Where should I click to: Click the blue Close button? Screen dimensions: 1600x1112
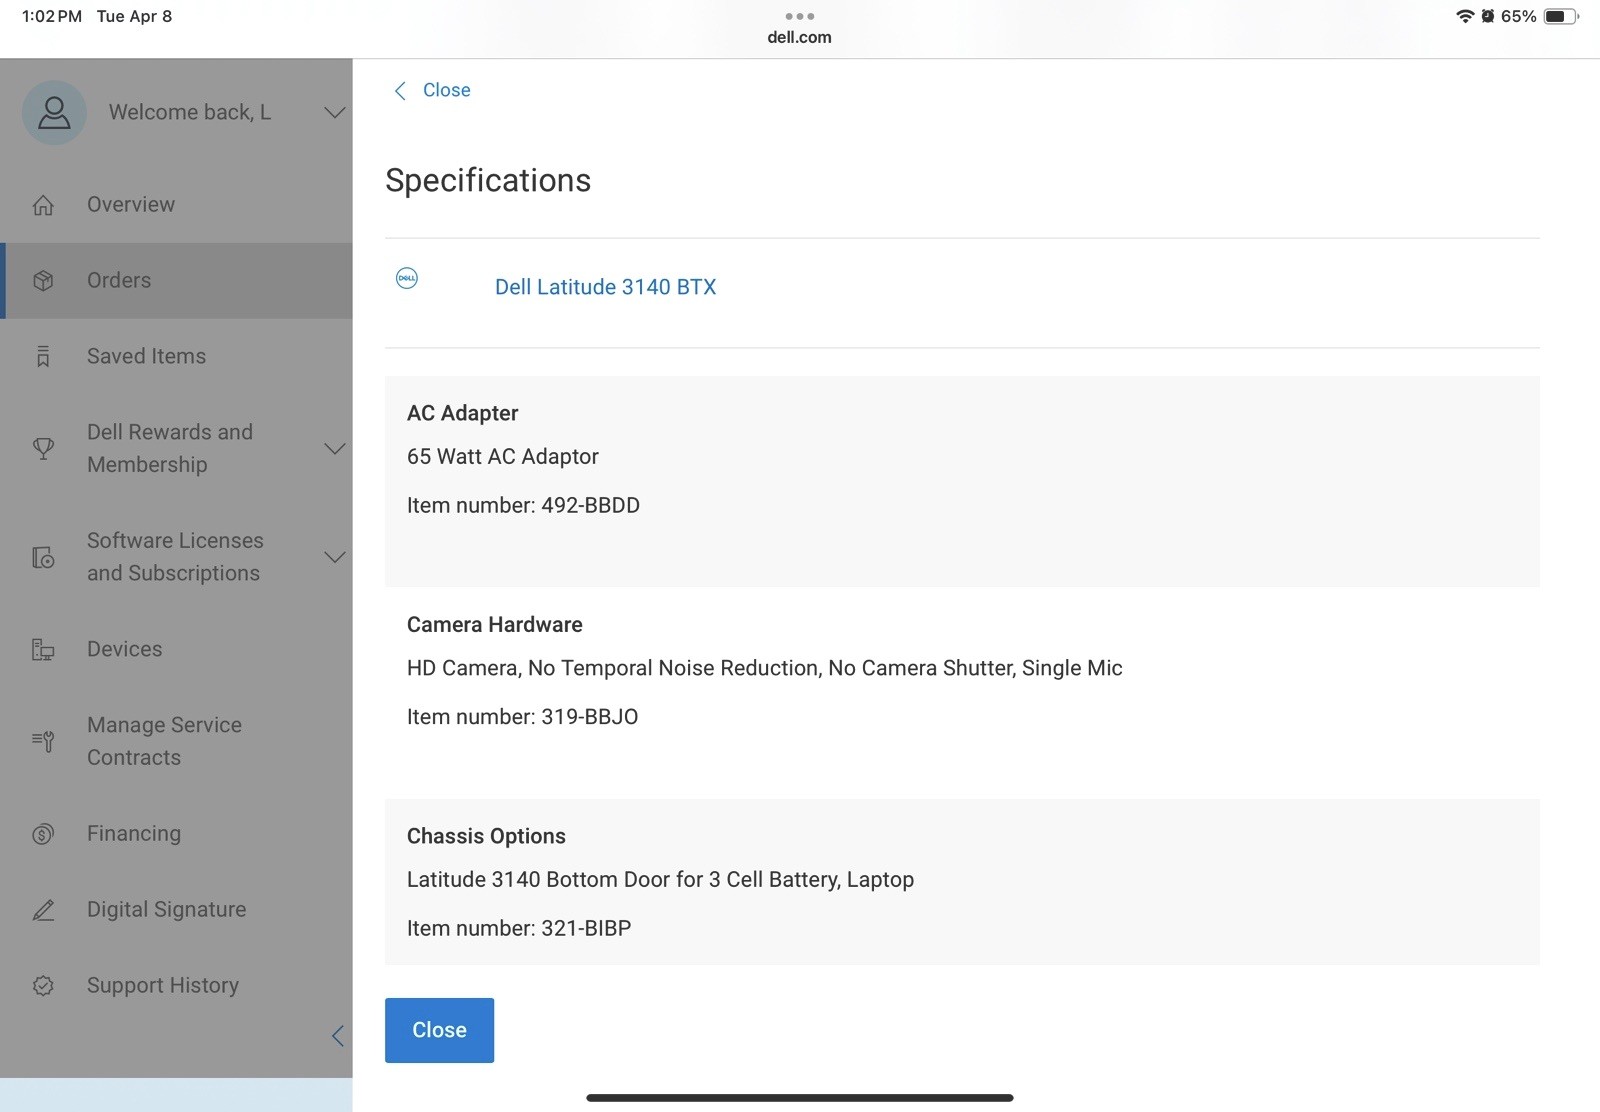[x=439, y=1030]
